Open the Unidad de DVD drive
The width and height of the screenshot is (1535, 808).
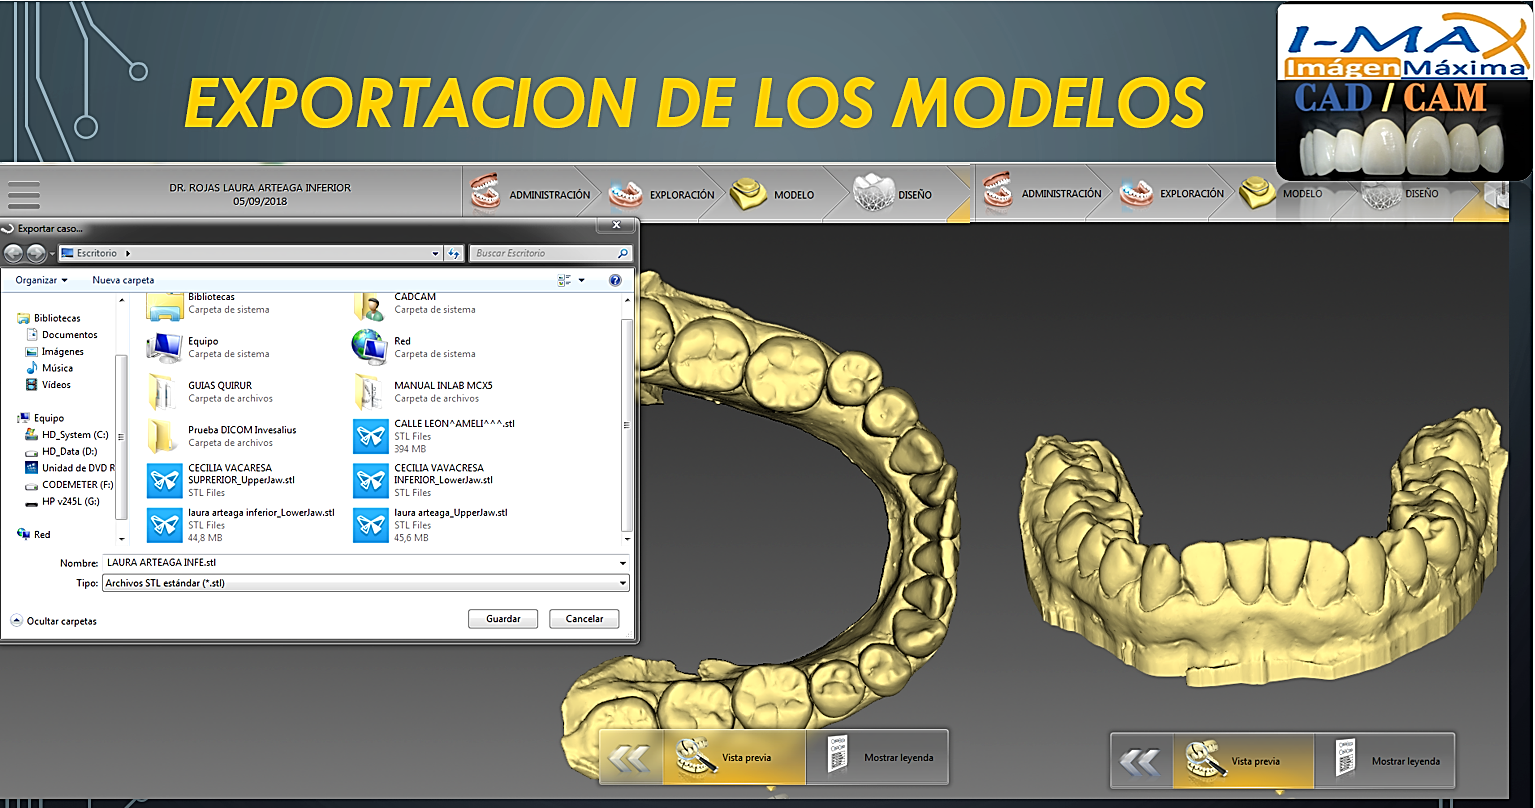[70, 468]
